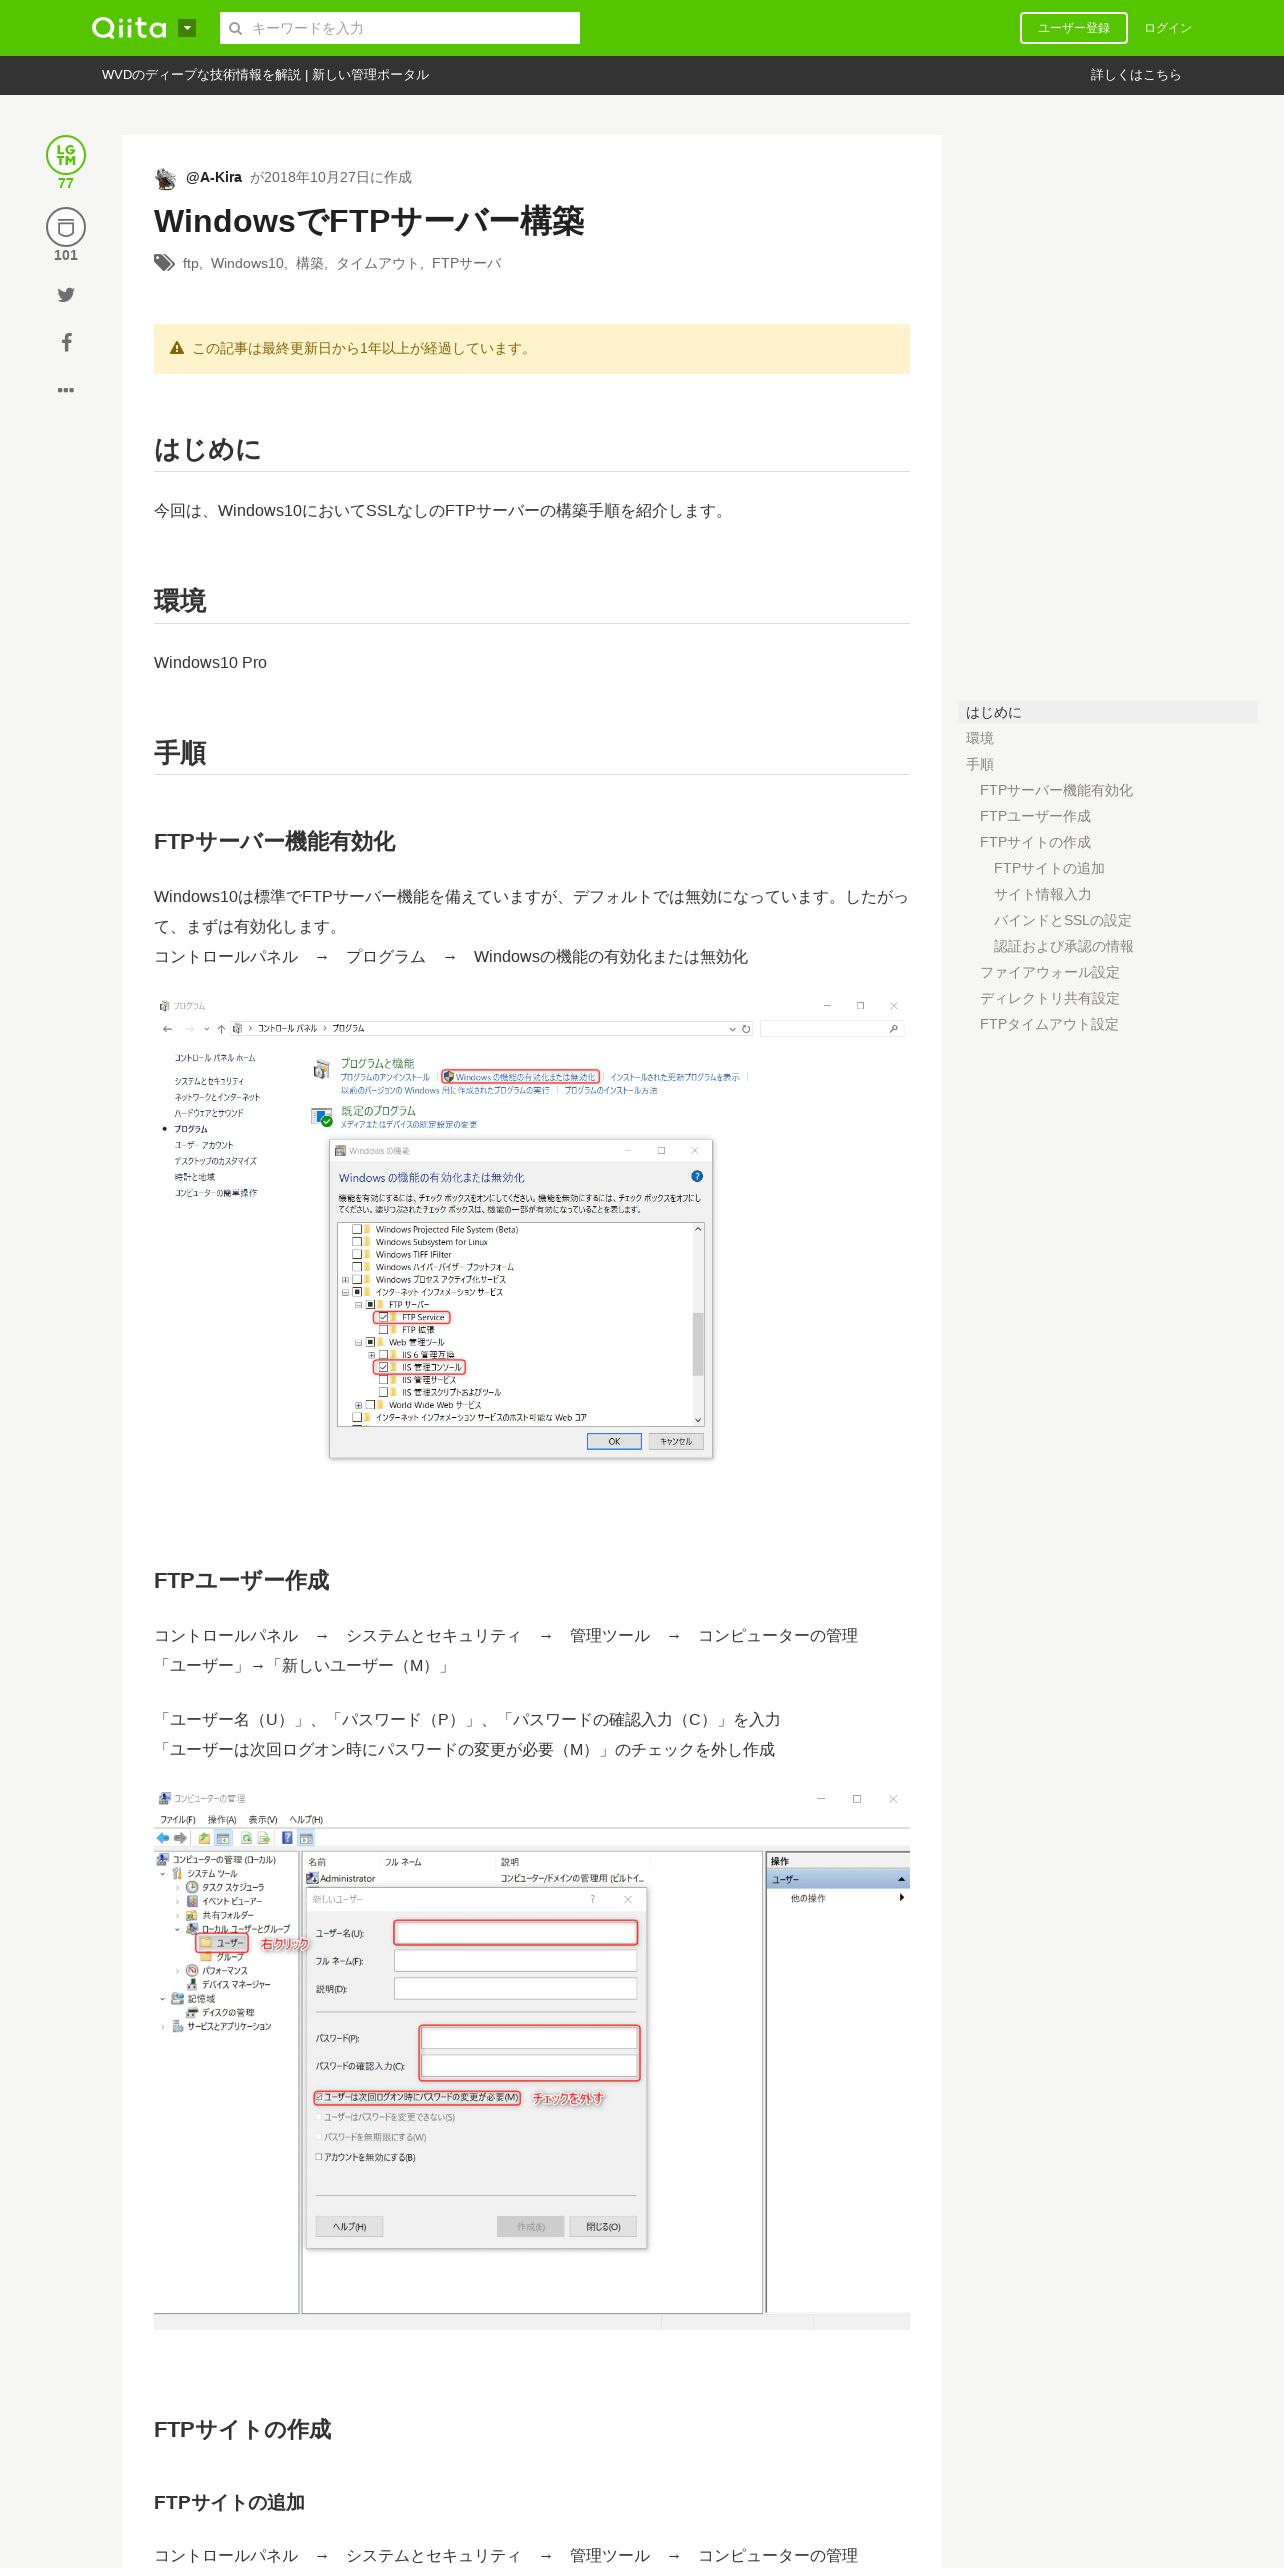This screenshot has width=1284, height=2568.
Task: Click the warning icon in yellow notice
Action: tap(177, 348)
